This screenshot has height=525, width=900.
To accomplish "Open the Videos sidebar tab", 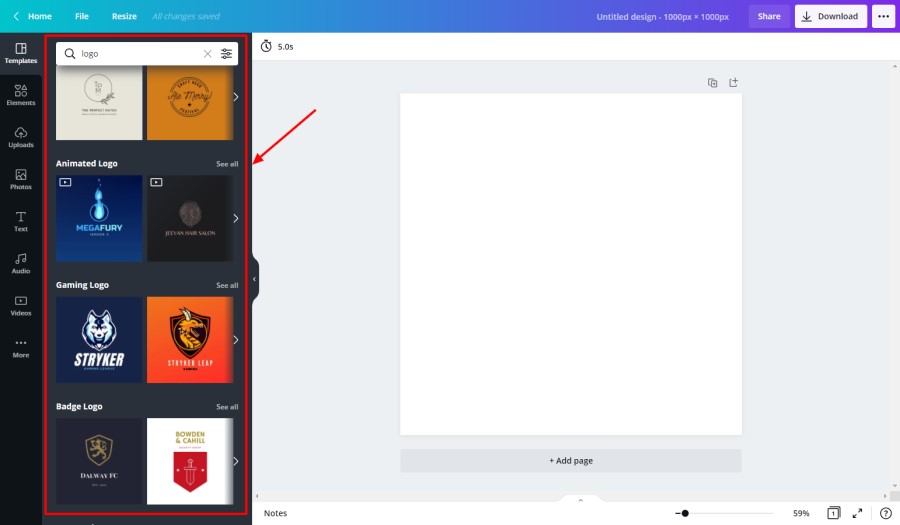I will [21, 305].
